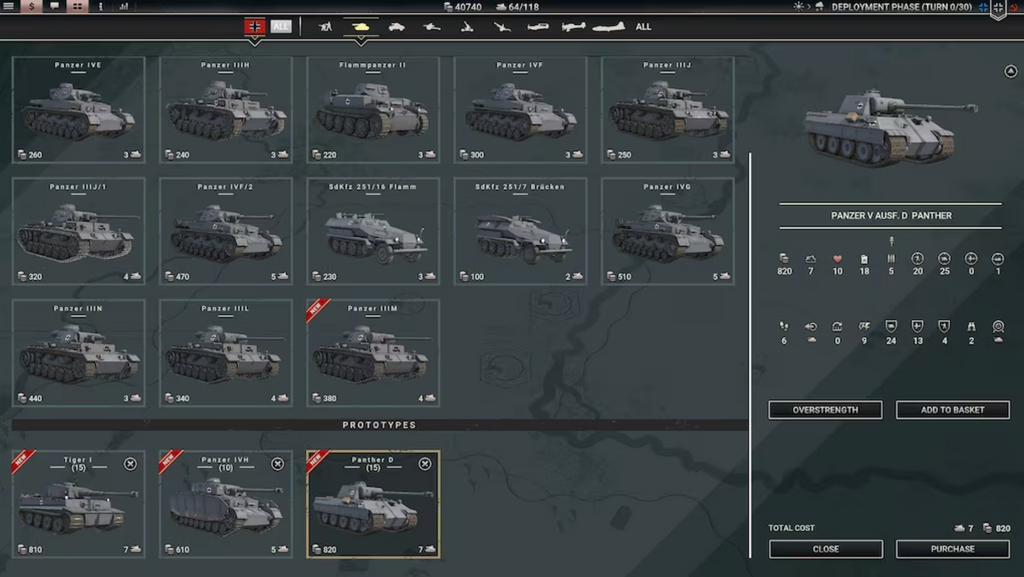This screenshot has height=577, width=1024.
Task: Click the prestige cost stat icon (820)
Action: [784, 258]
